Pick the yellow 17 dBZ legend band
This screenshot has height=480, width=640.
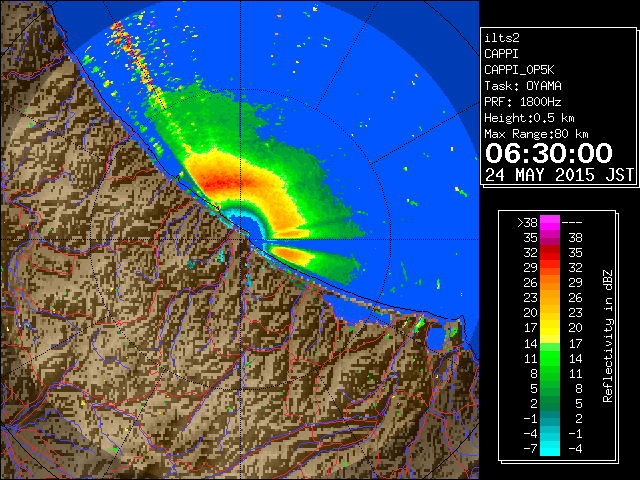550,328
